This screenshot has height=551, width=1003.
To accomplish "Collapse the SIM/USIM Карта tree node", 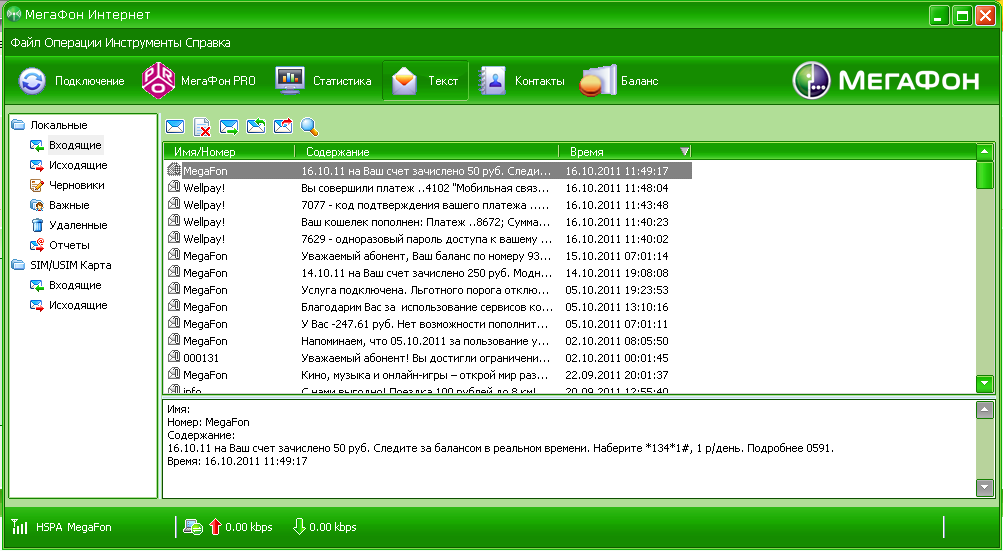I will [17, 265].
